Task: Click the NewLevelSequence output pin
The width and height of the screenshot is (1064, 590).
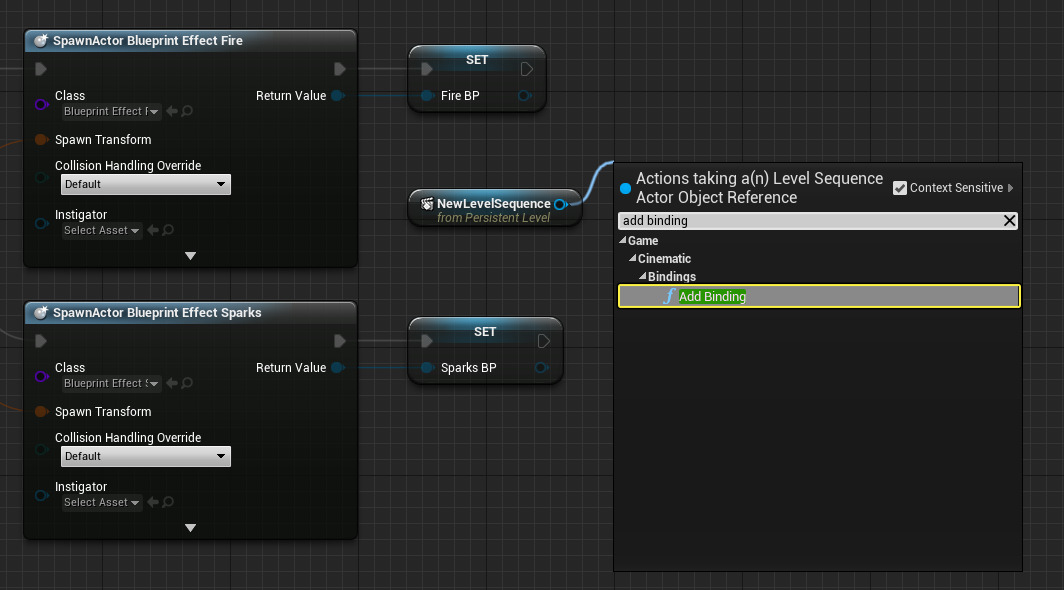Action: 560,204
